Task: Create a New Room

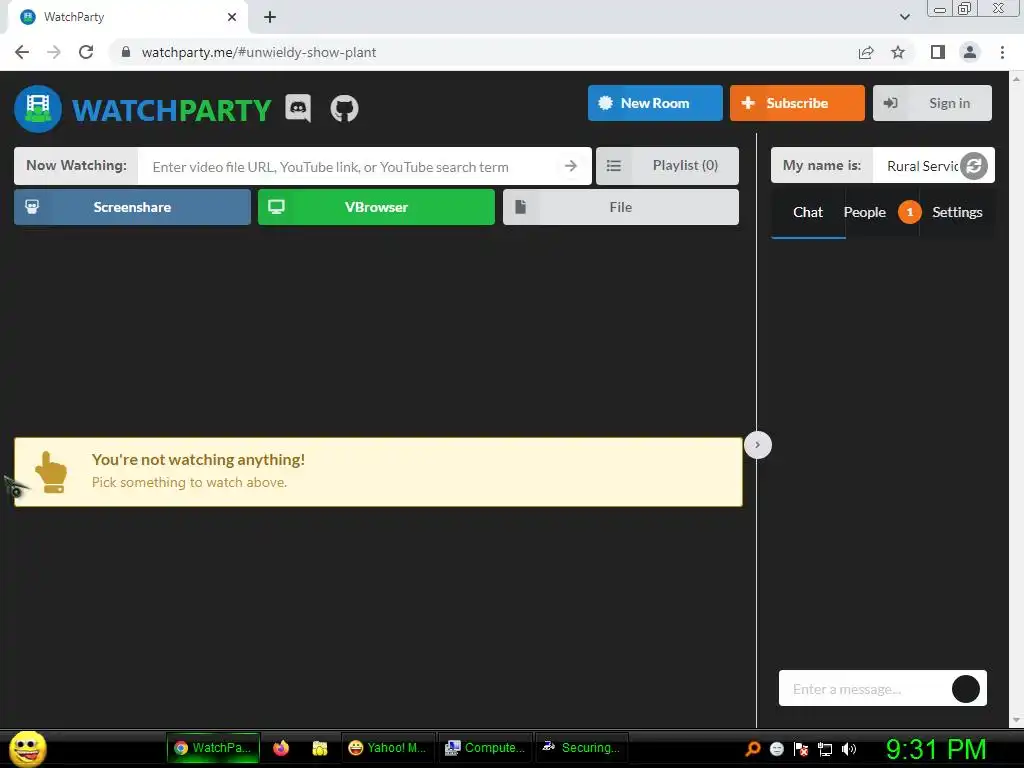Action: 655,103
